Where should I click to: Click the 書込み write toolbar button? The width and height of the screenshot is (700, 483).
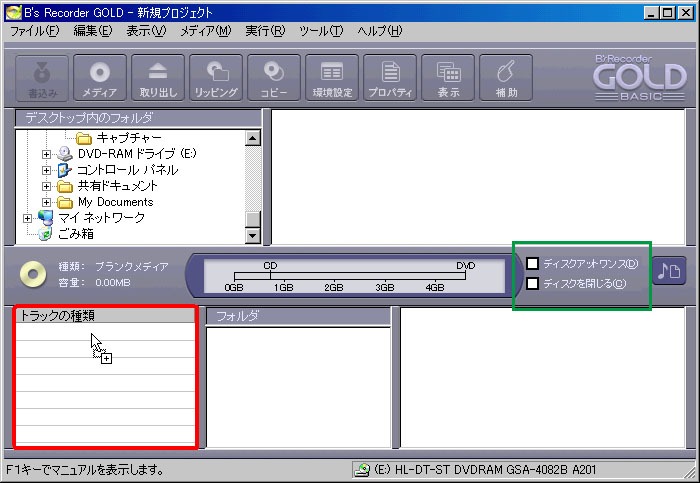[42, 78]
